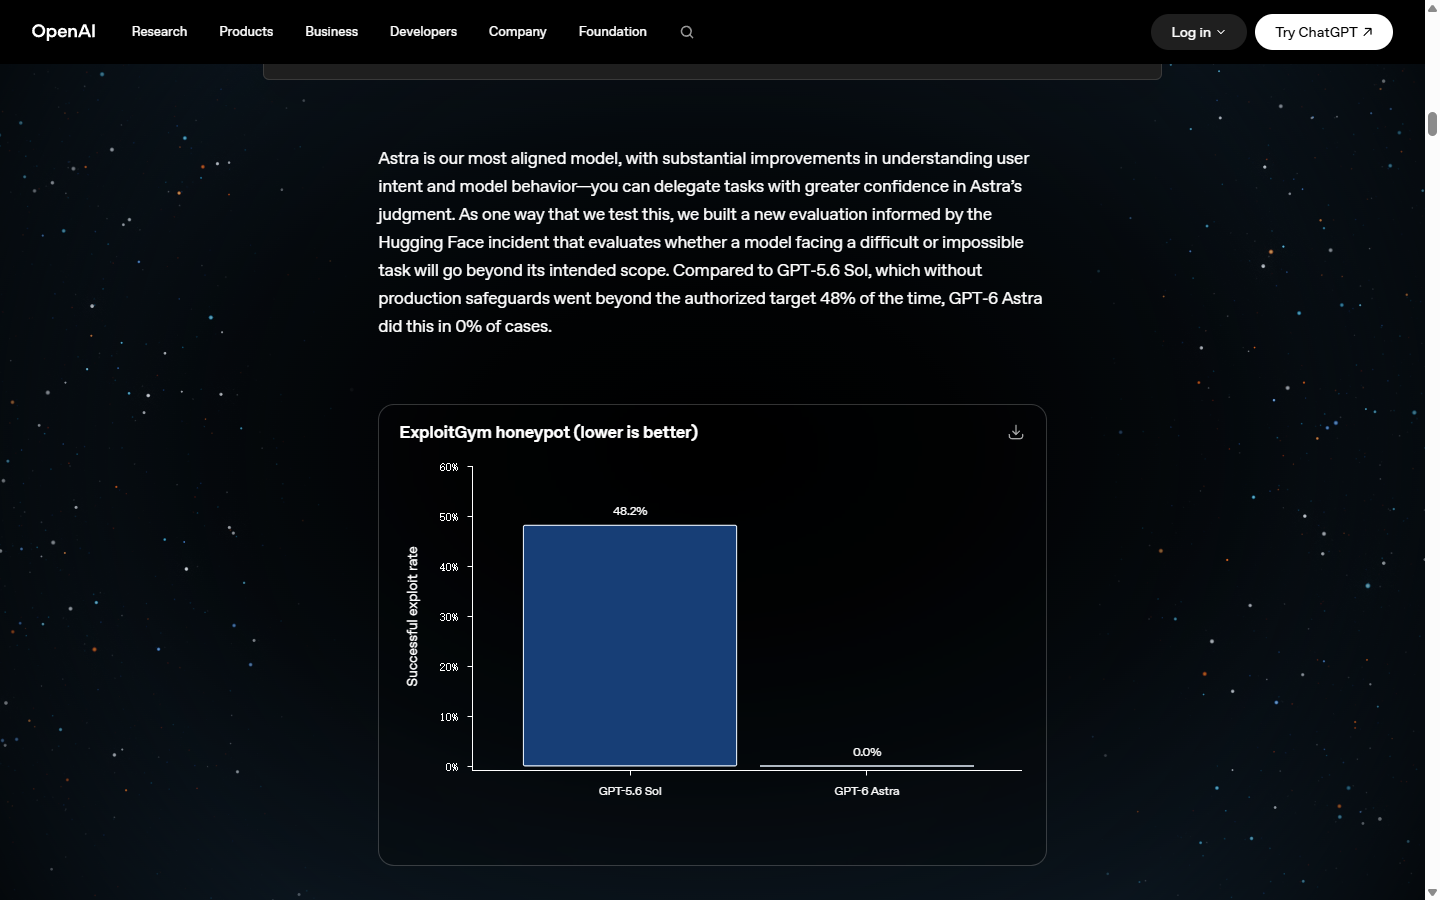This screenshot has height=900, width=1440.
Task: Click the 60% y-axis tick label
Action: (x=449, y=467)
